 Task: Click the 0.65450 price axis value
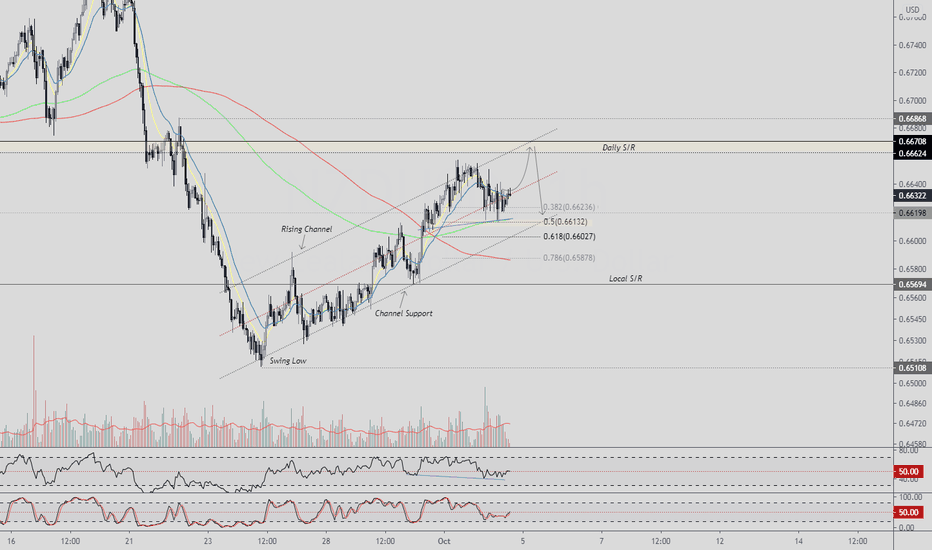coord(912,319)
